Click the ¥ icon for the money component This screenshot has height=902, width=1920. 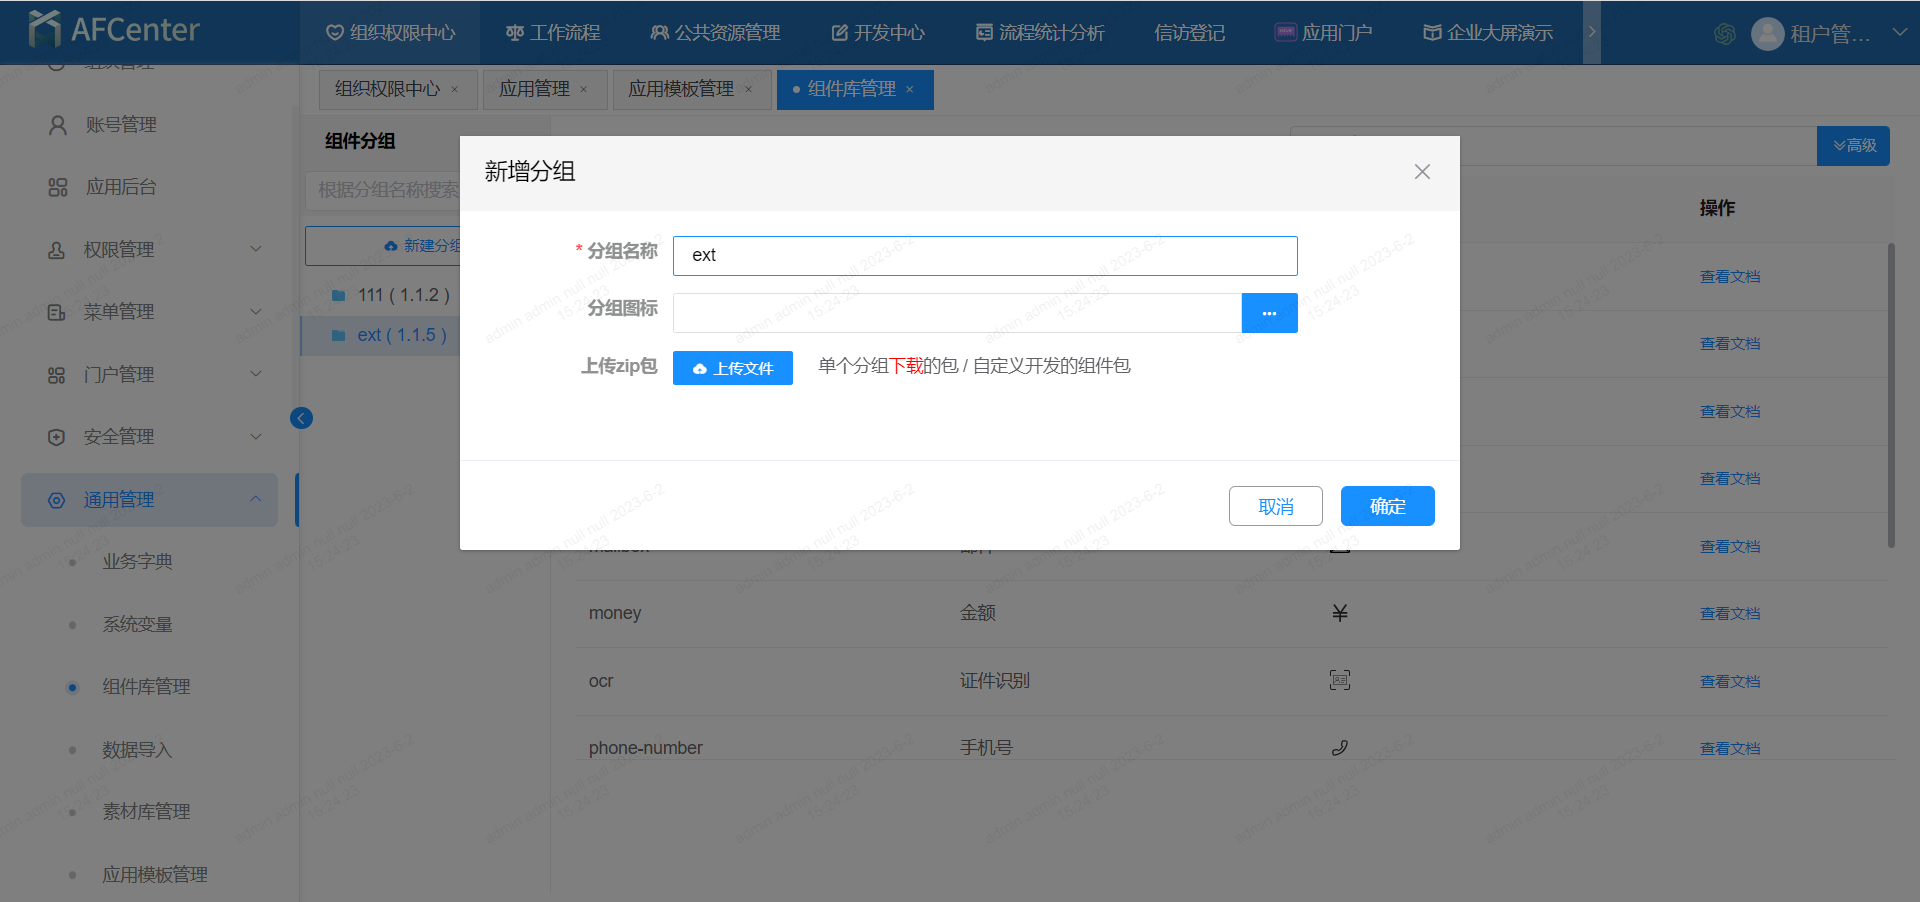pos(1340,613)
